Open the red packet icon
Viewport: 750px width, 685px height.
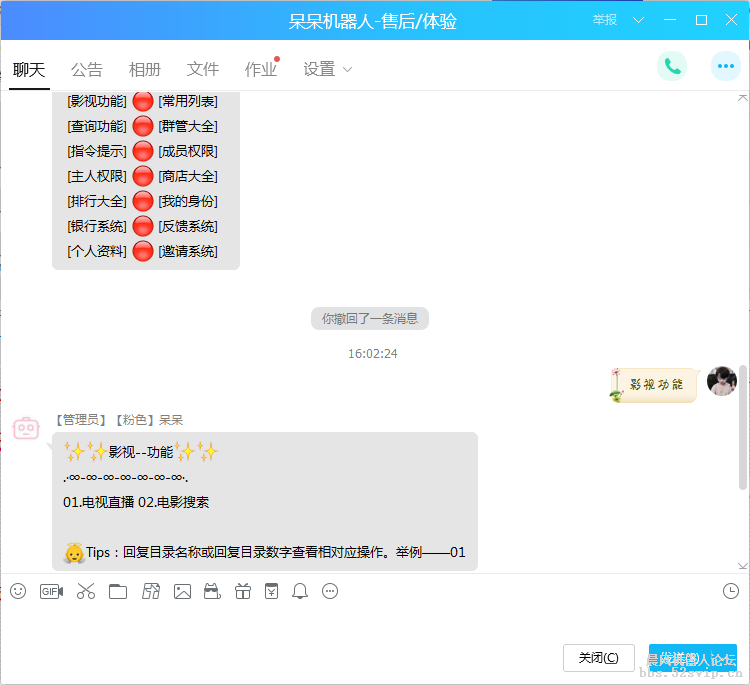pyautogui.click(x=272, y=591)
